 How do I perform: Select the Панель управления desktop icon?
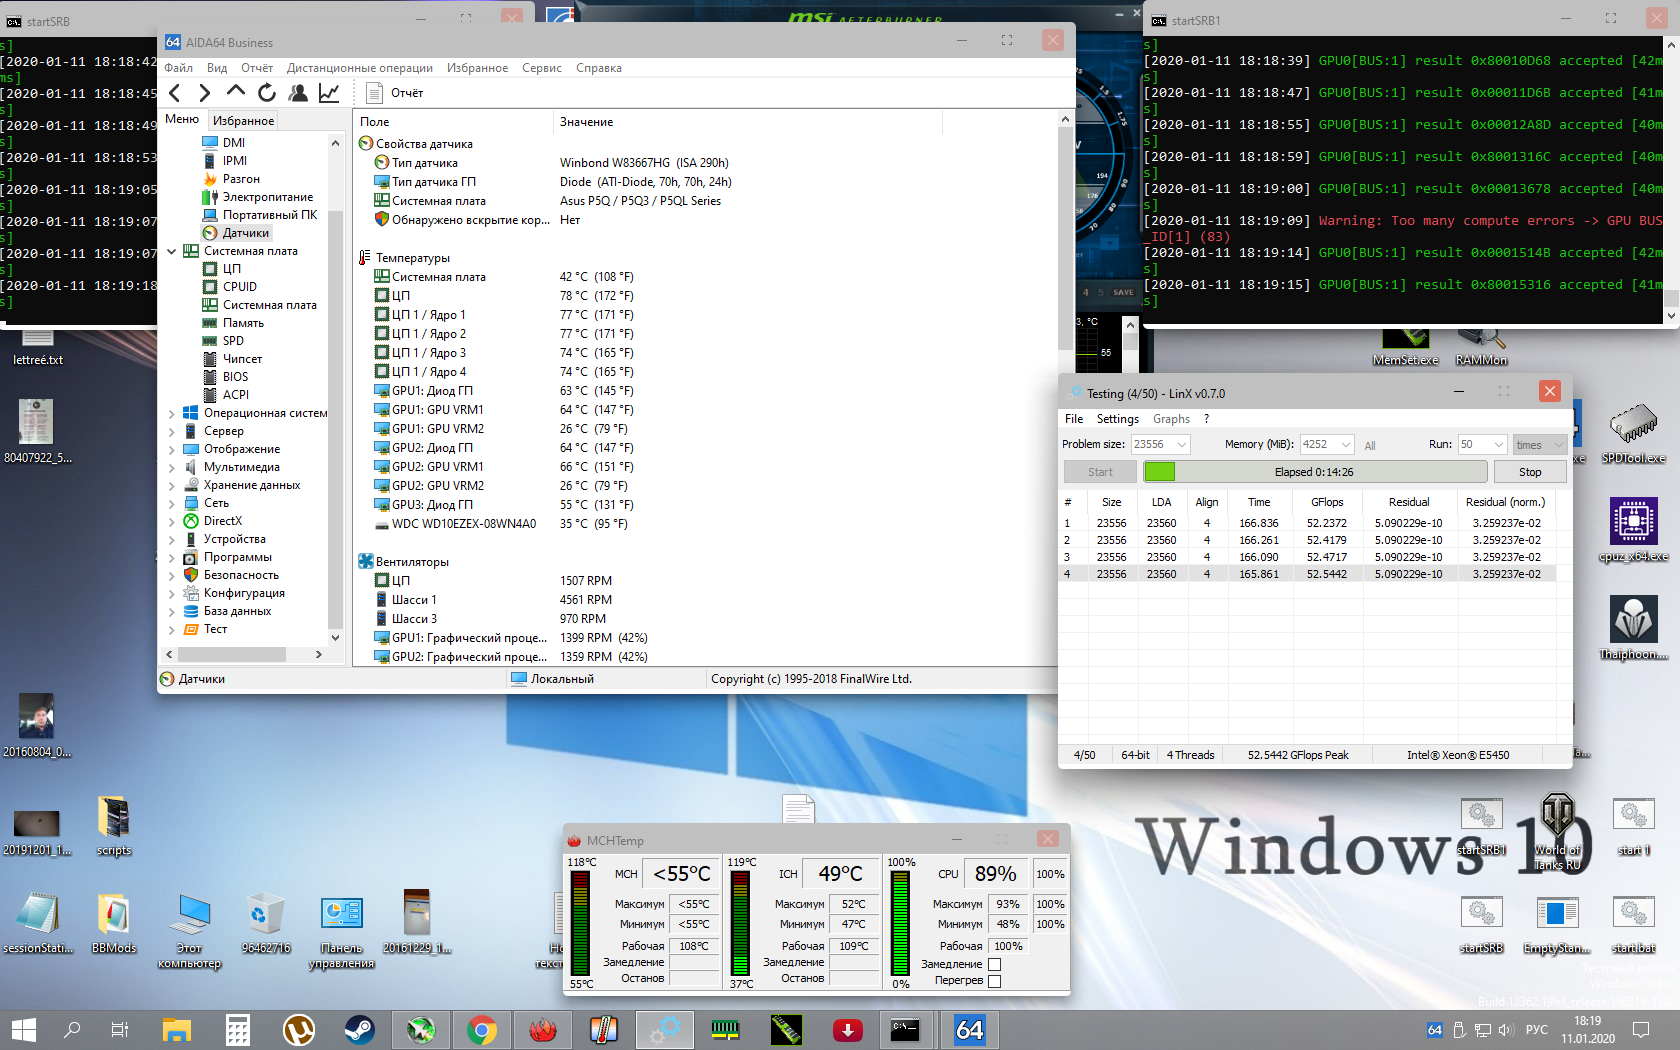pyautogui.click(x=342, y=931)
